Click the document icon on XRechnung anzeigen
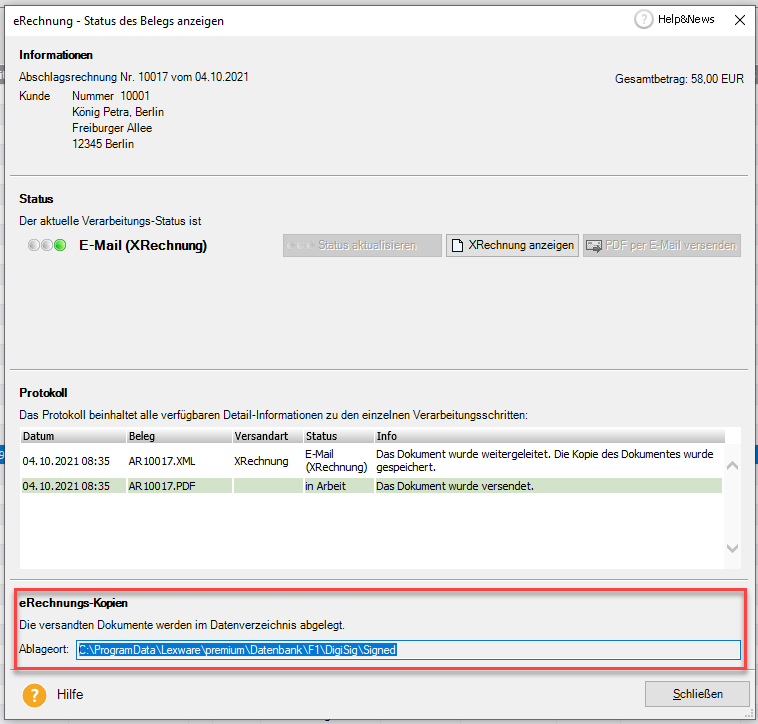The height and width of the screenshot is (724, 758). (x=457, y=246)
